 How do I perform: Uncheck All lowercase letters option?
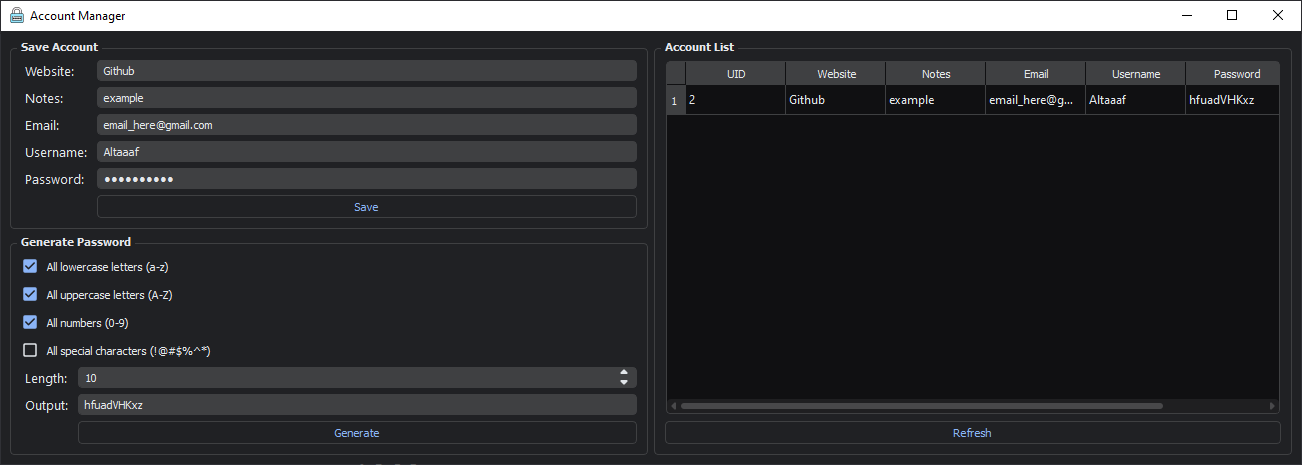tap(30, 266)
